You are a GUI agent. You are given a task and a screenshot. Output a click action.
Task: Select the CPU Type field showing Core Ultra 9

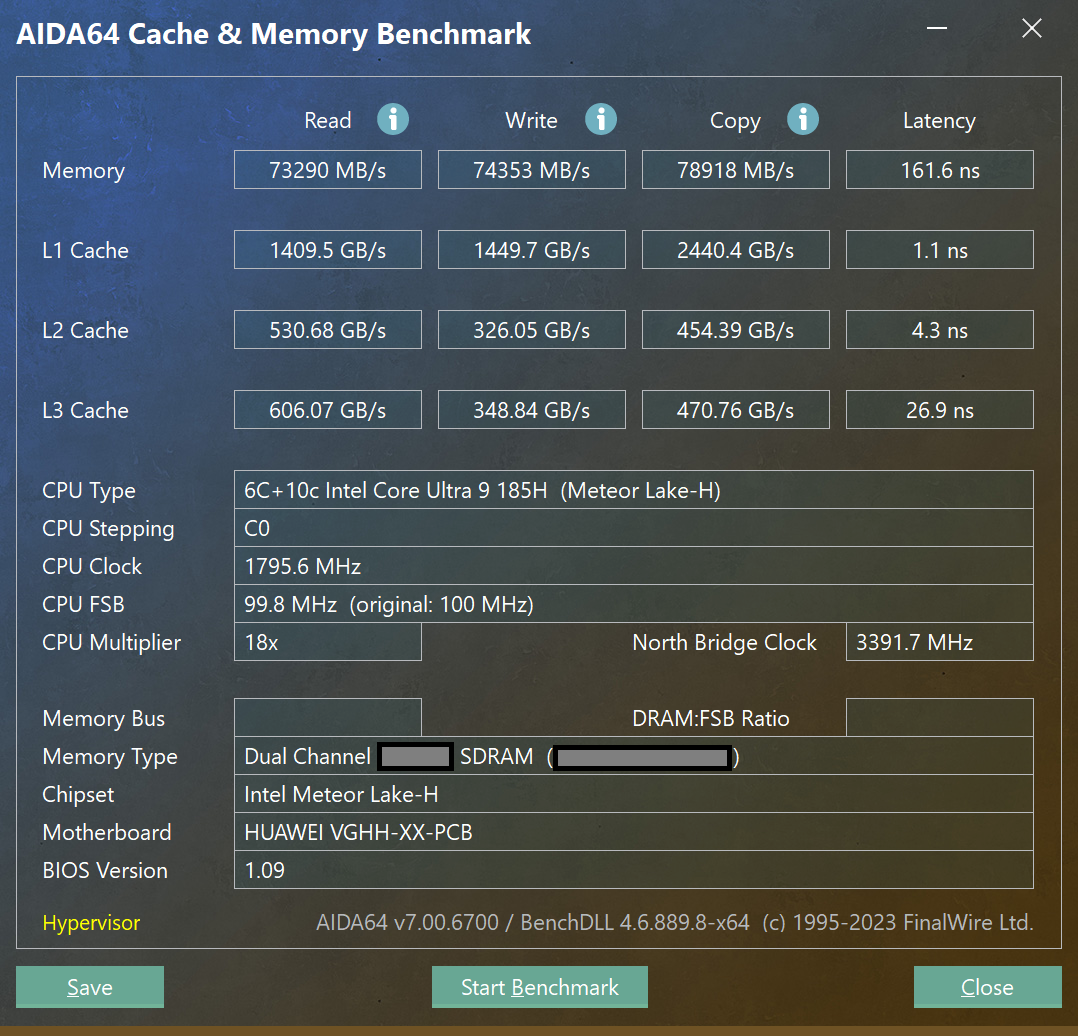(x=633, y=490)
